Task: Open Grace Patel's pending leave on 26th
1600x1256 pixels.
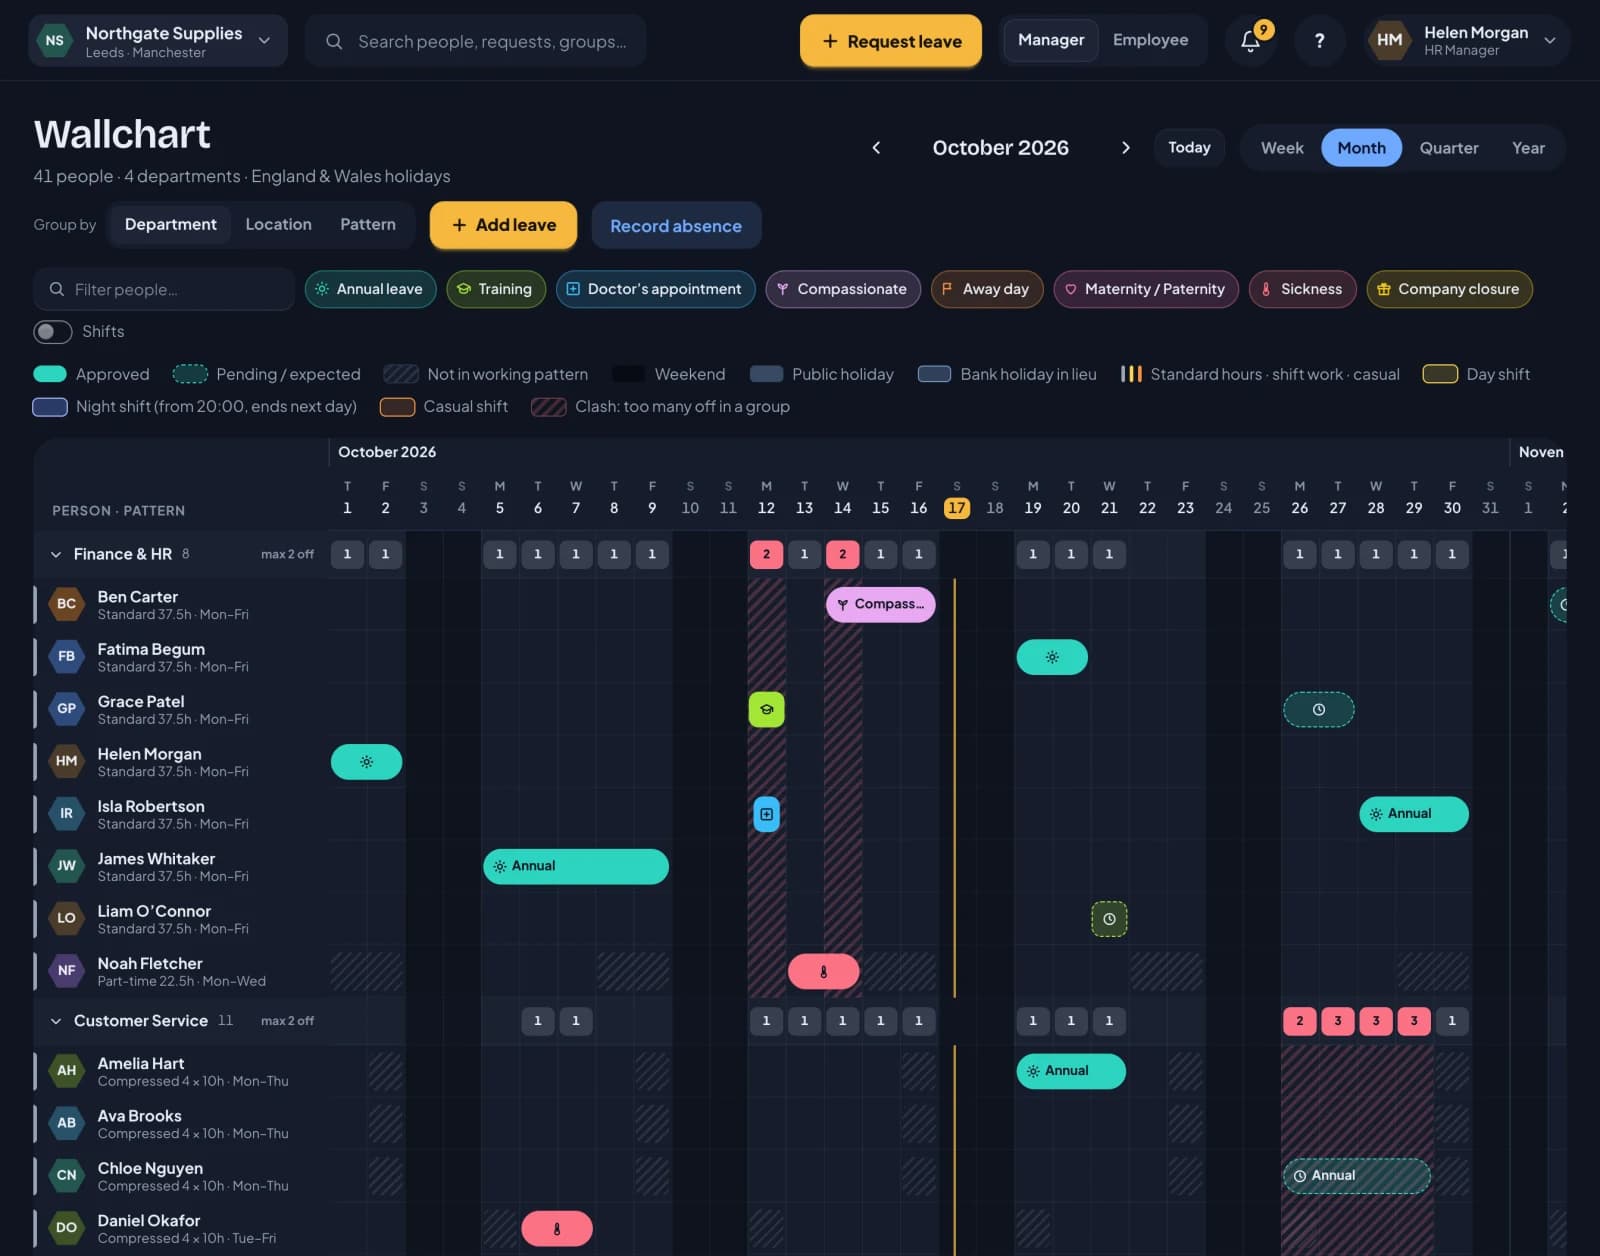Action: tap(1319, 709)
